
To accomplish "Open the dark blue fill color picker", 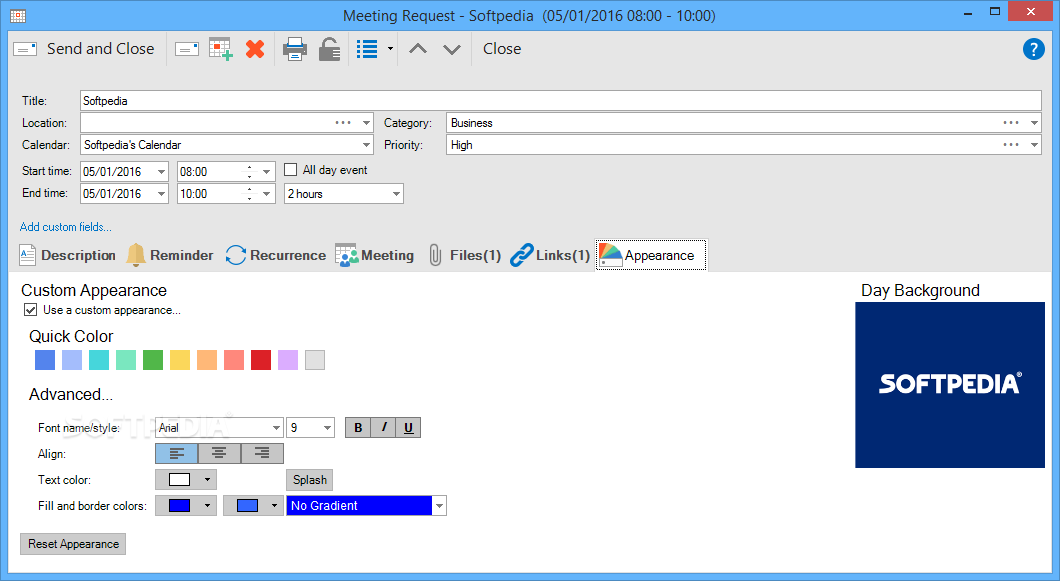I will click(186, 506).
